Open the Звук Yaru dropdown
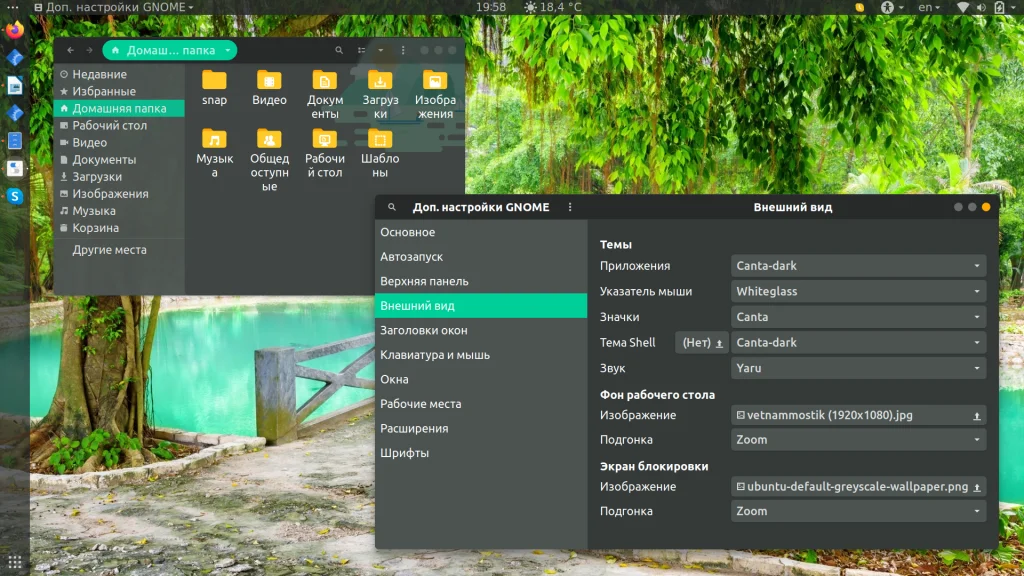 pyautogui.click(x=858, y=368)
